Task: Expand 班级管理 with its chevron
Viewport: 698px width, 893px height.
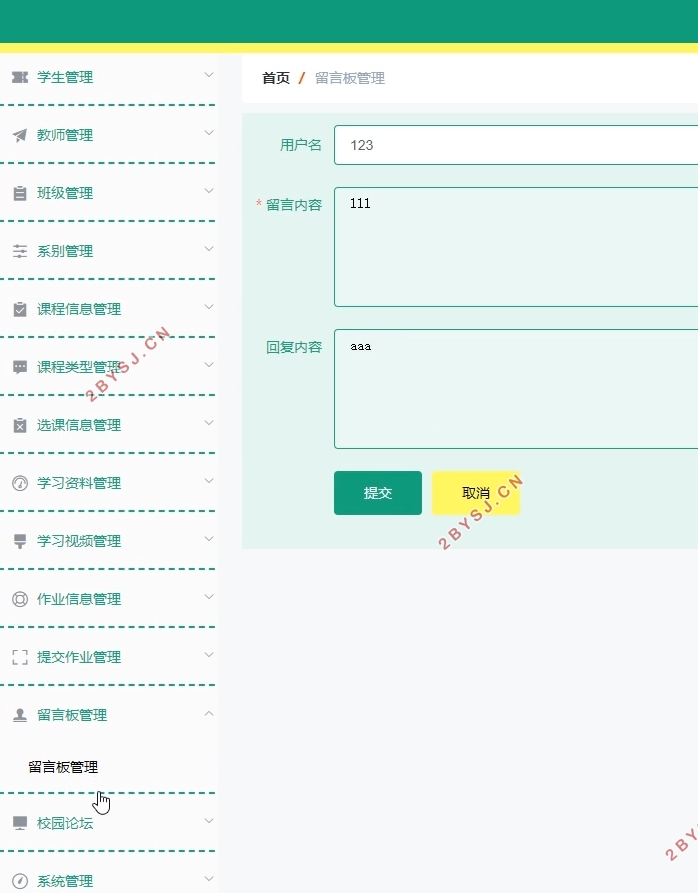Action: point(209,191)
